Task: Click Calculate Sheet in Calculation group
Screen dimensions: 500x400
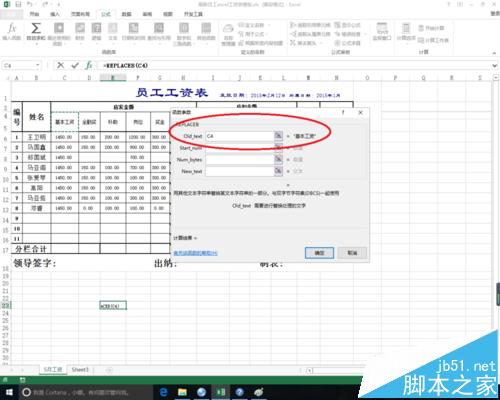Action: 433,40
